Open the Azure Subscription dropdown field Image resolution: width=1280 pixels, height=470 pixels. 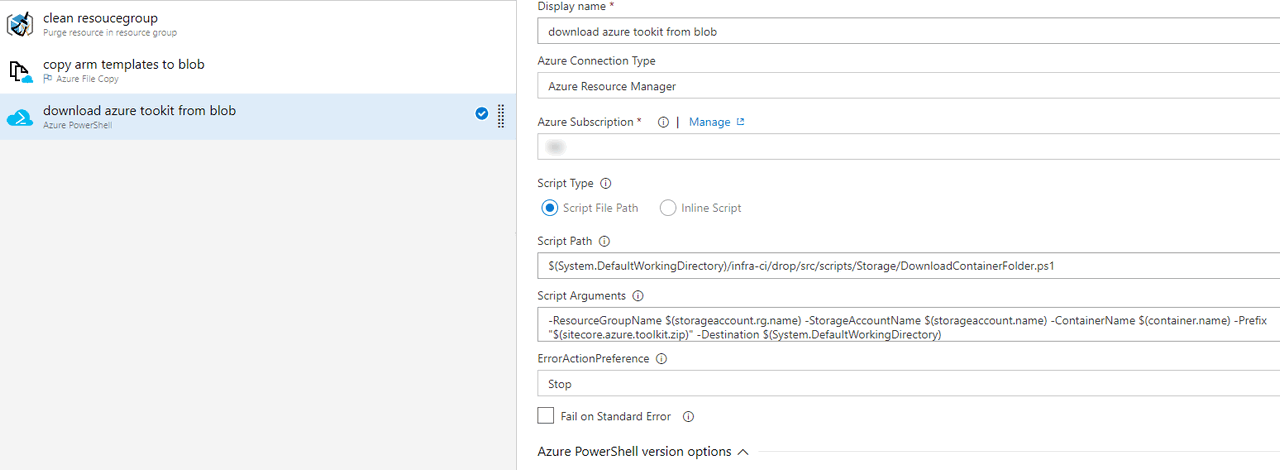(909, 147)
